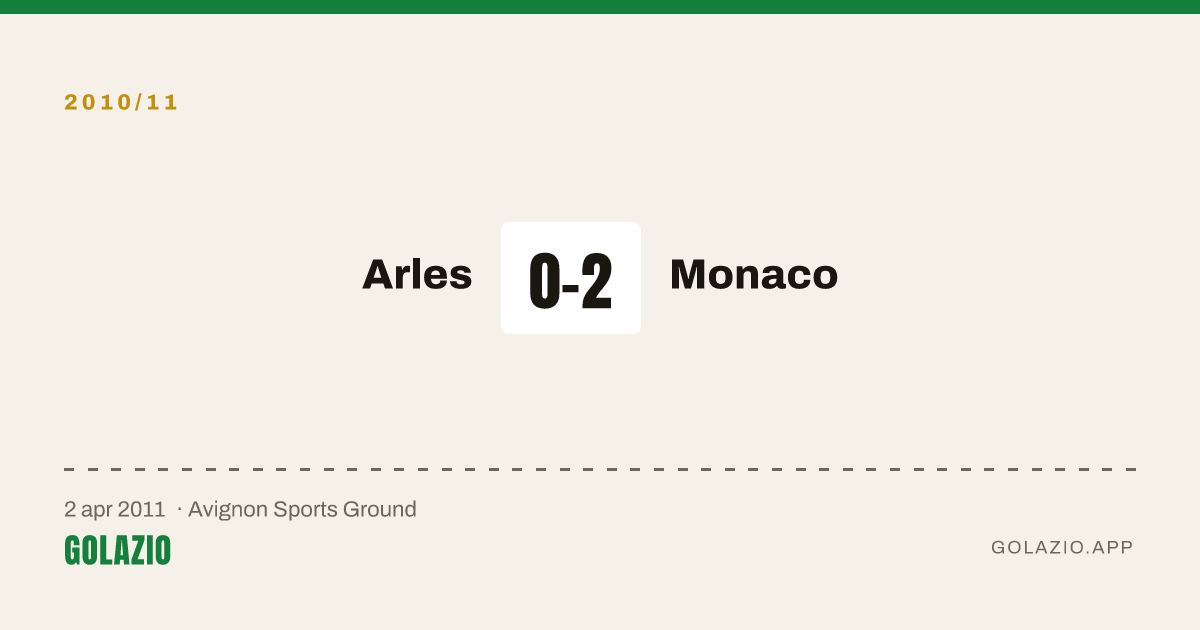This screenshot has height=630, width=1200.
Task: Click the word Ground in venue name
Action: click(380, 509)
